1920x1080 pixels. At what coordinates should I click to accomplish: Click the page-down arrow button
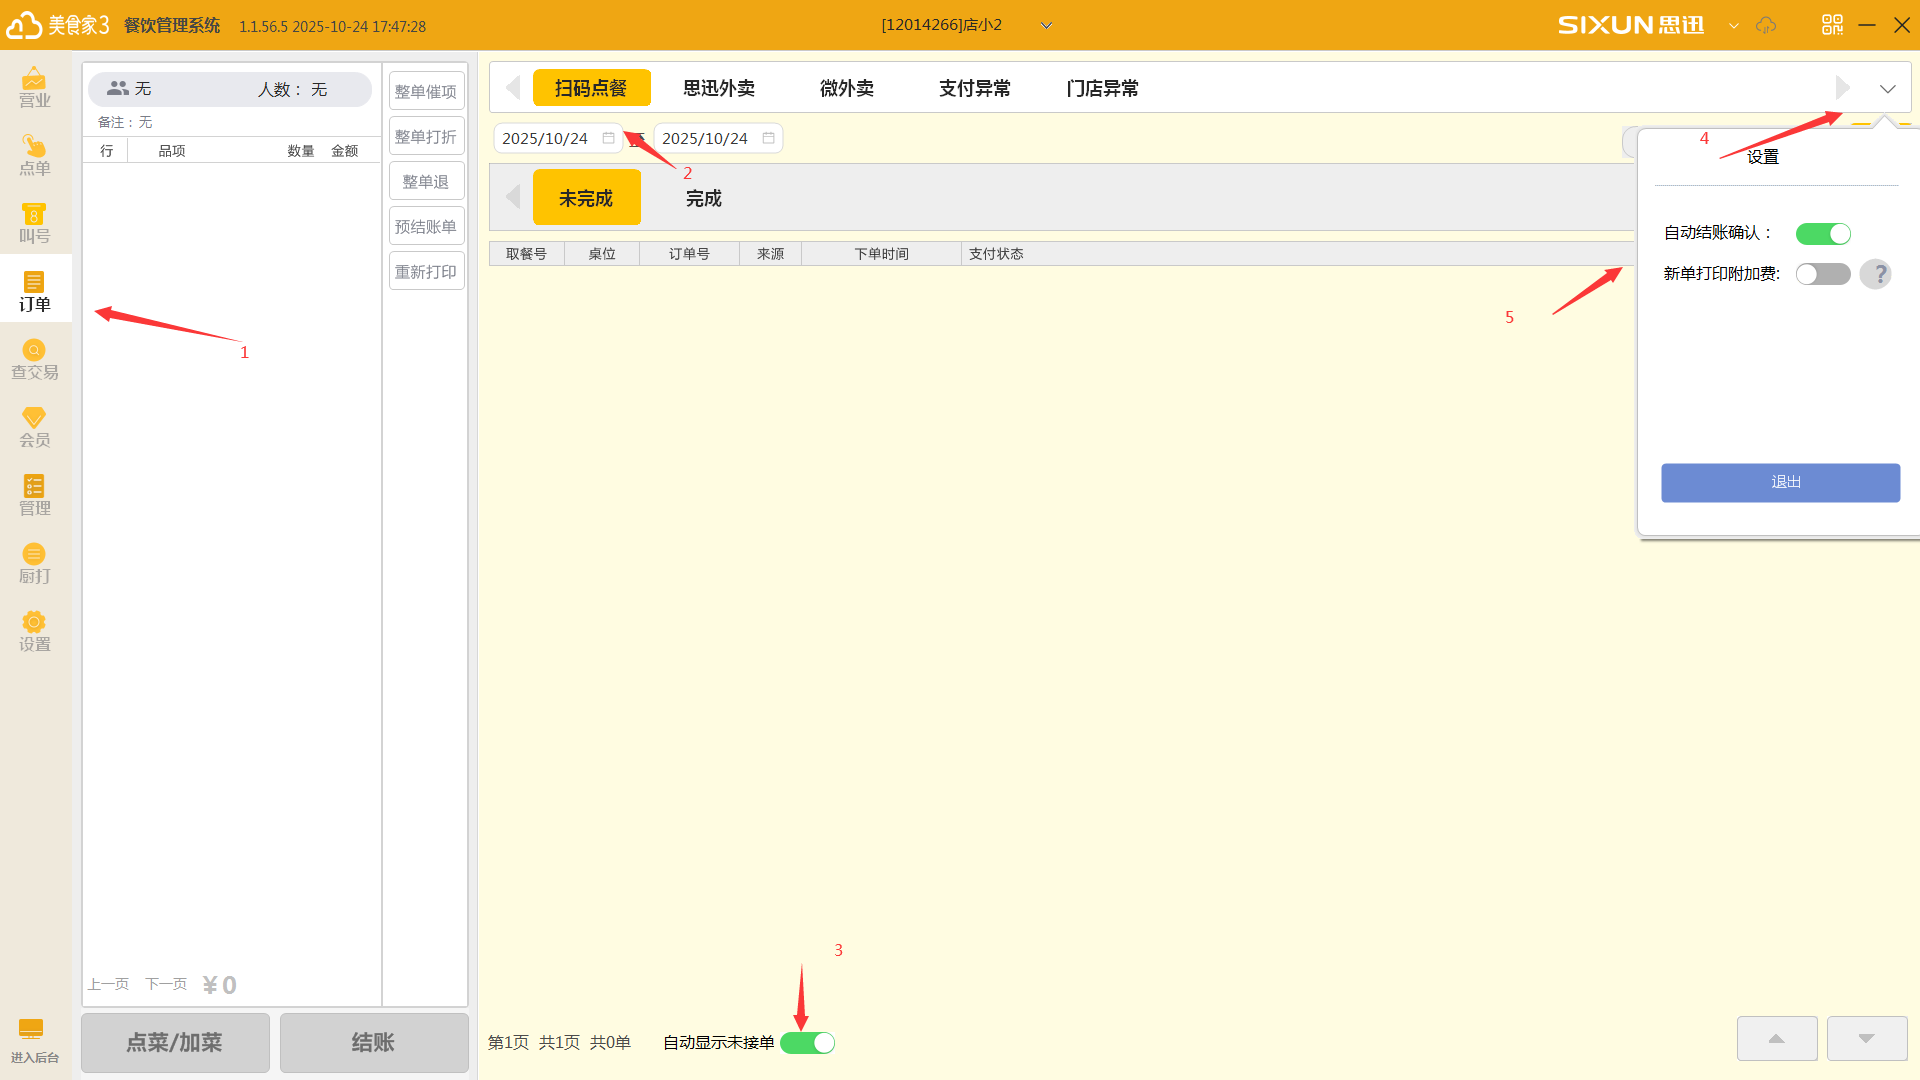click(1866, 1039)
